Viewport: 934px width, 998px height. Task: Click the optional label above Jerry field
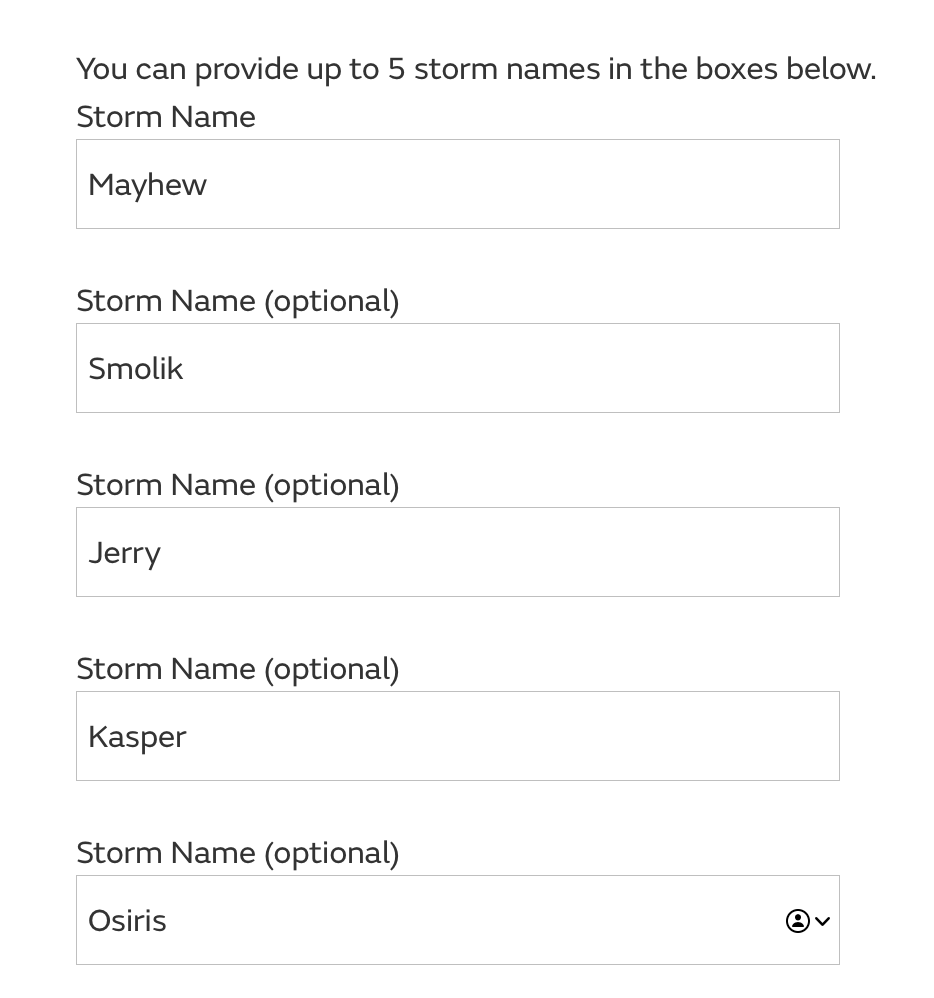[238, 485]
